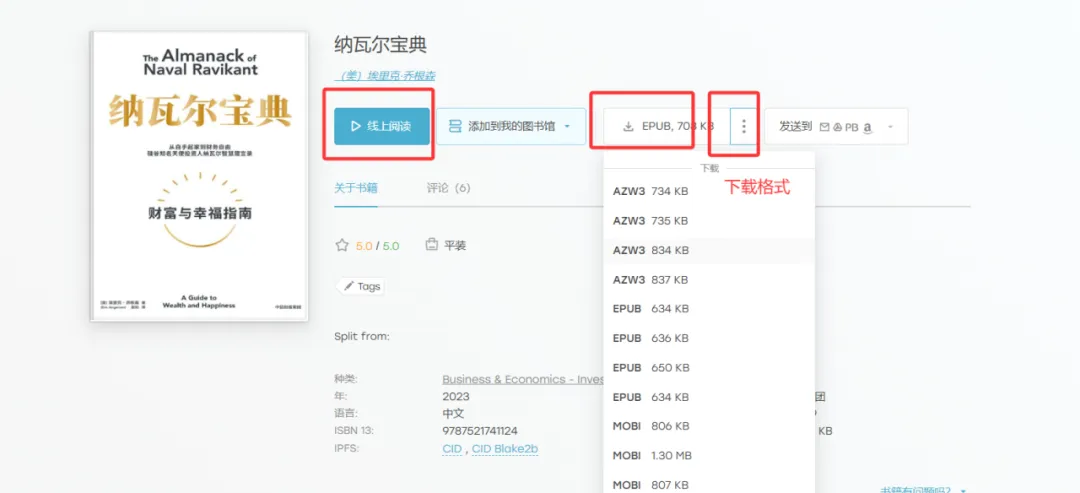This screenshot has width=1080, height=493.
Task: Open the CID Blake2b link
Action: 504,449
